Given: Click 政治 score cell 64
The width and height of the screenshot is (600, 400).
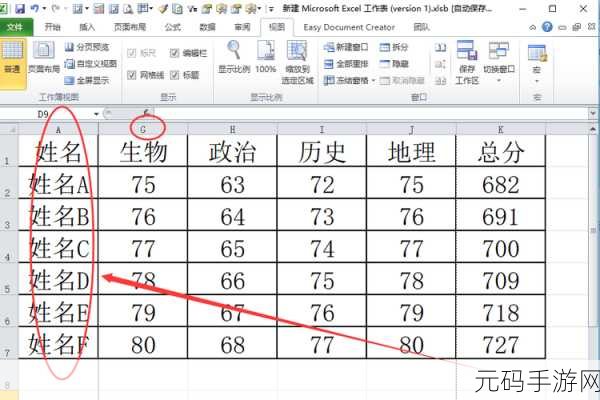Looking at the screenshot, I should point(232,215).
